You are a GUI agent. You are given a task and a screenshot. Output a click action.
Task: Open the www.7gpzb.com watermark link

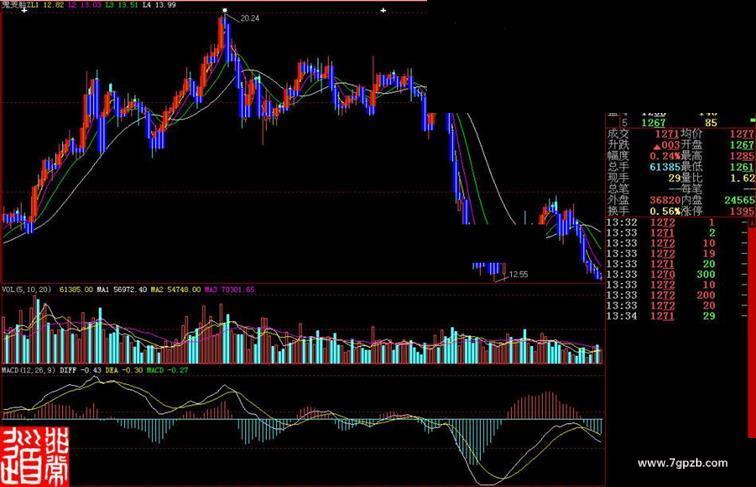[x=682, y=463]
